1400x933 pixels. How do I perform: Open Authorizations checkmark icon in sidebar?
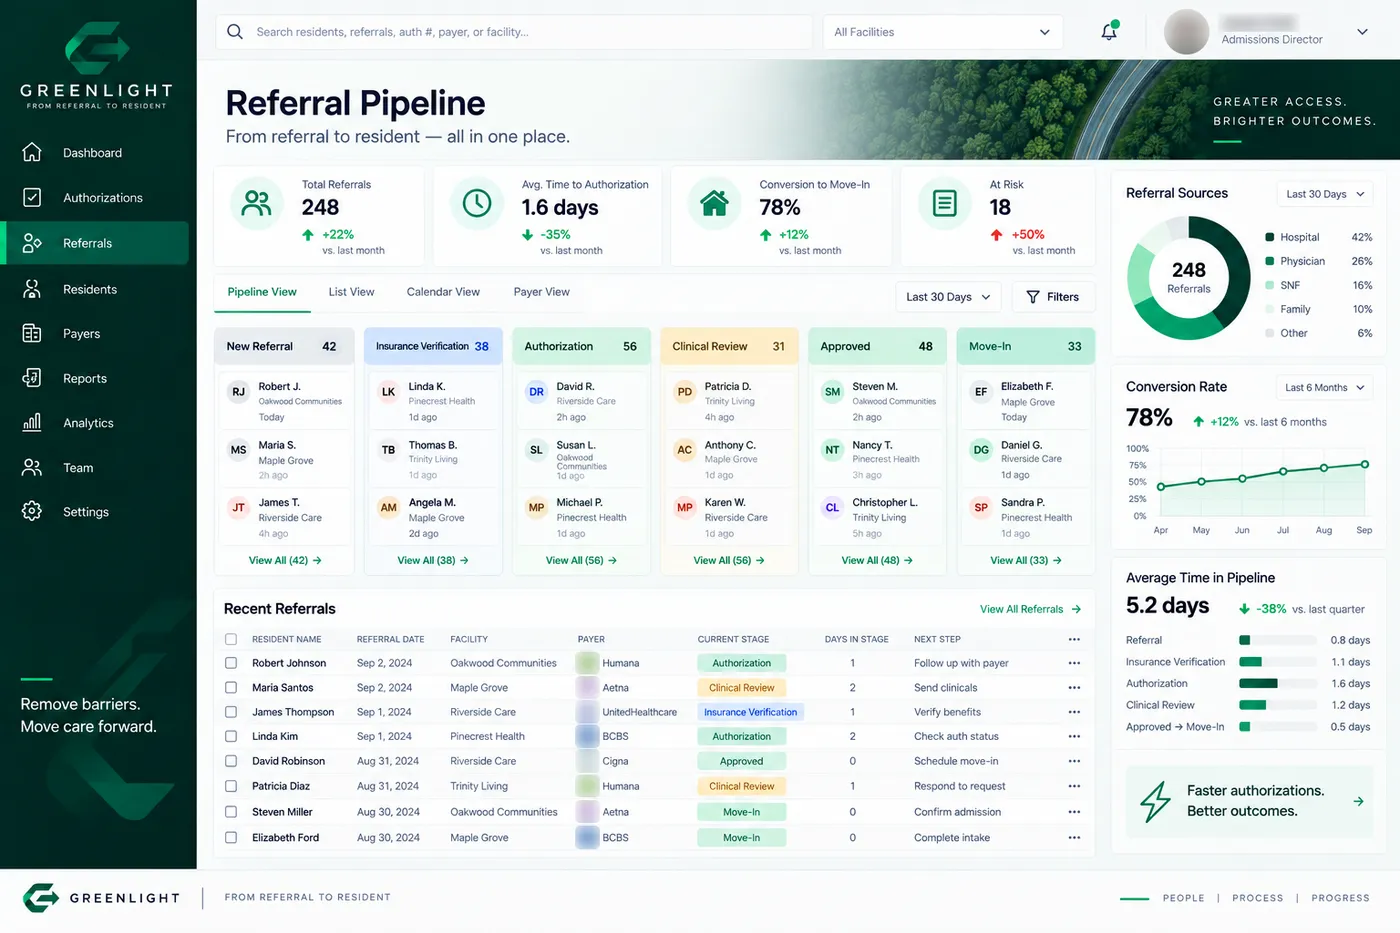[32, 197]
